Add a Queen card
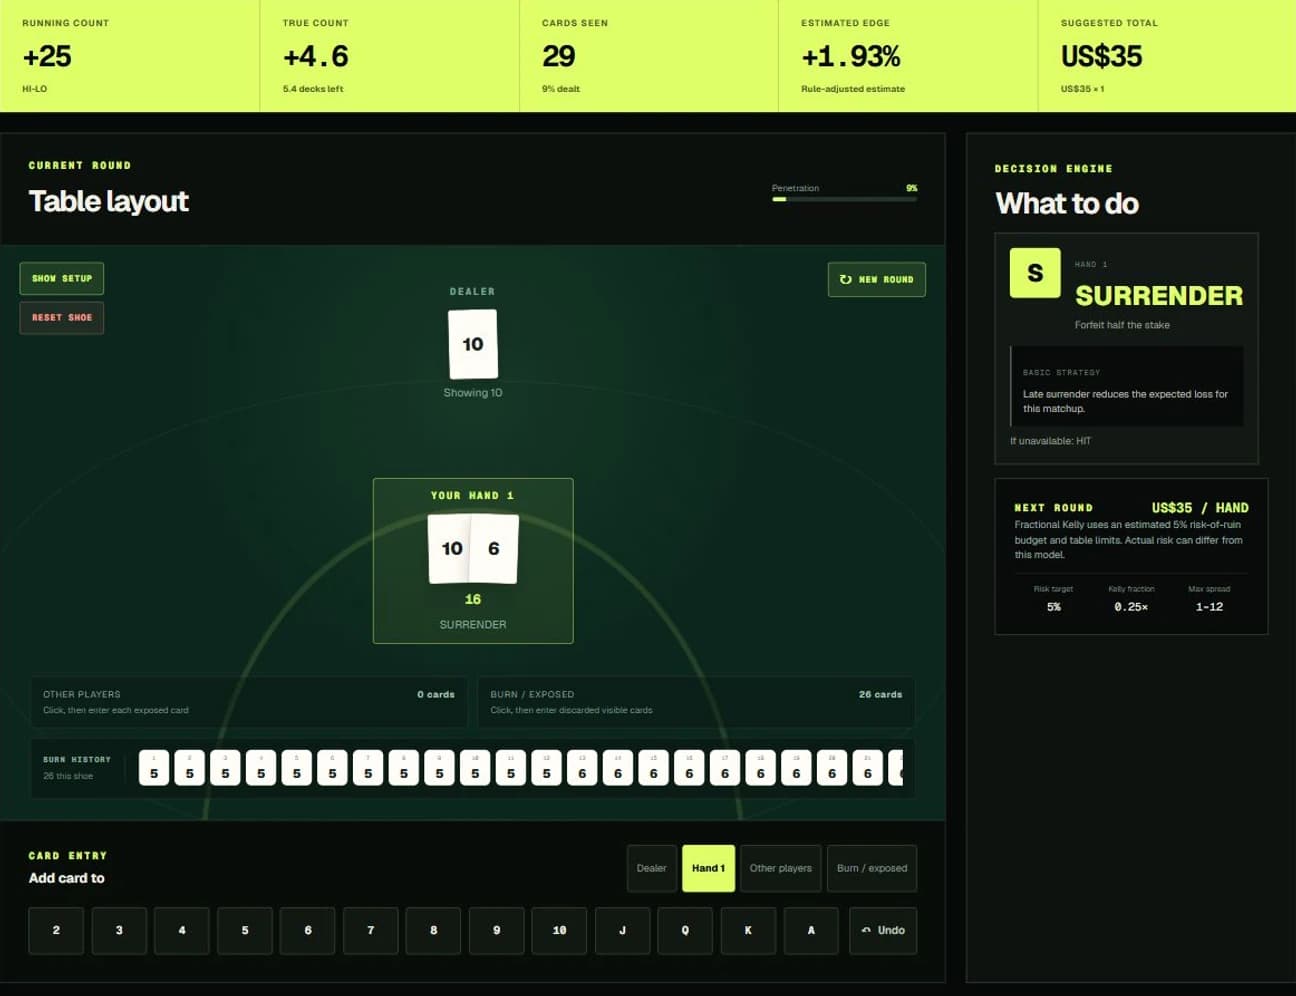The width and height of the screenshot is (1296, 996). click(x=686, y=930)
